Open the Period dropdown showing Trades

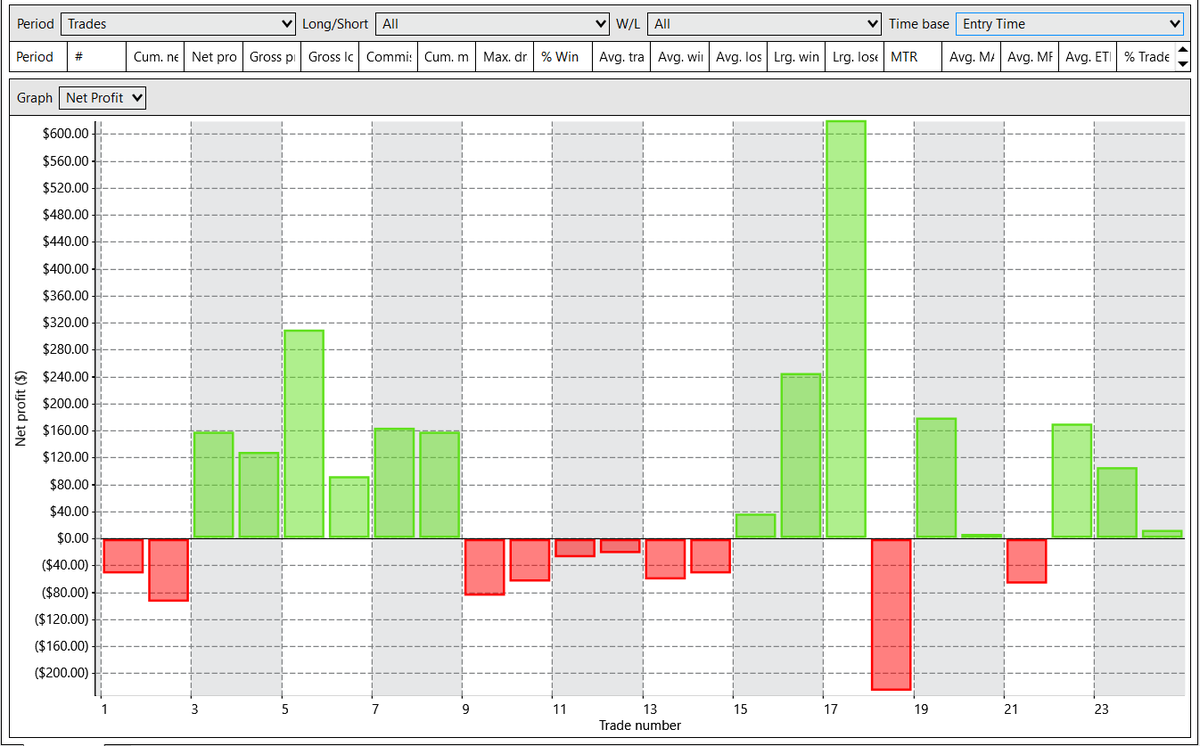click(178, 24)
